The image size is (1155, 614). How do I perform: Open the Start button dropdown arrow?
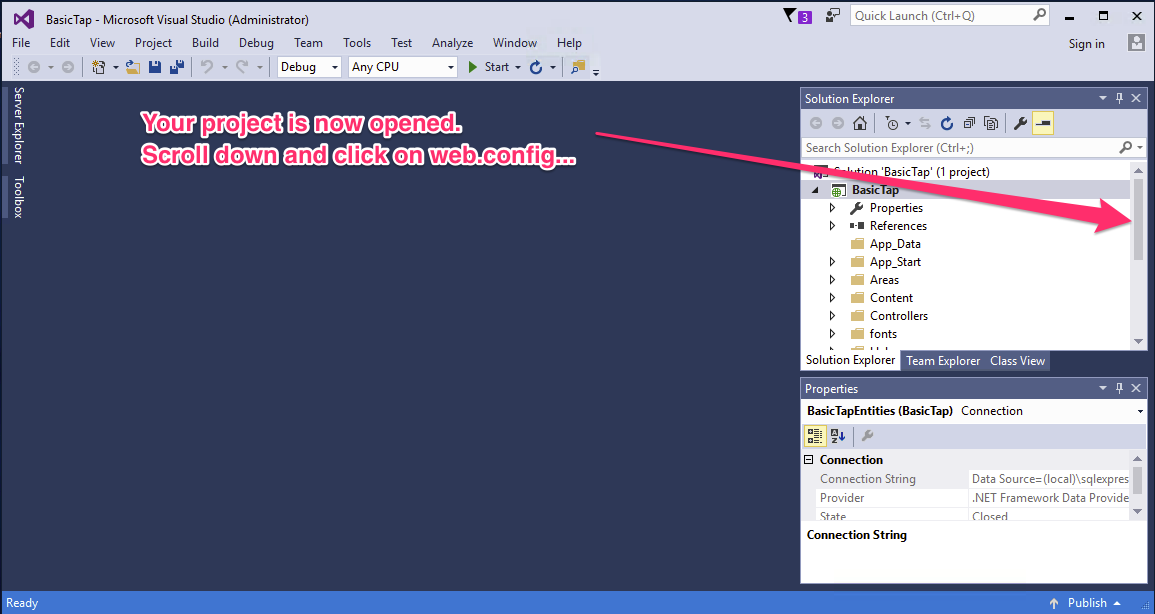(x=518, y=68)
